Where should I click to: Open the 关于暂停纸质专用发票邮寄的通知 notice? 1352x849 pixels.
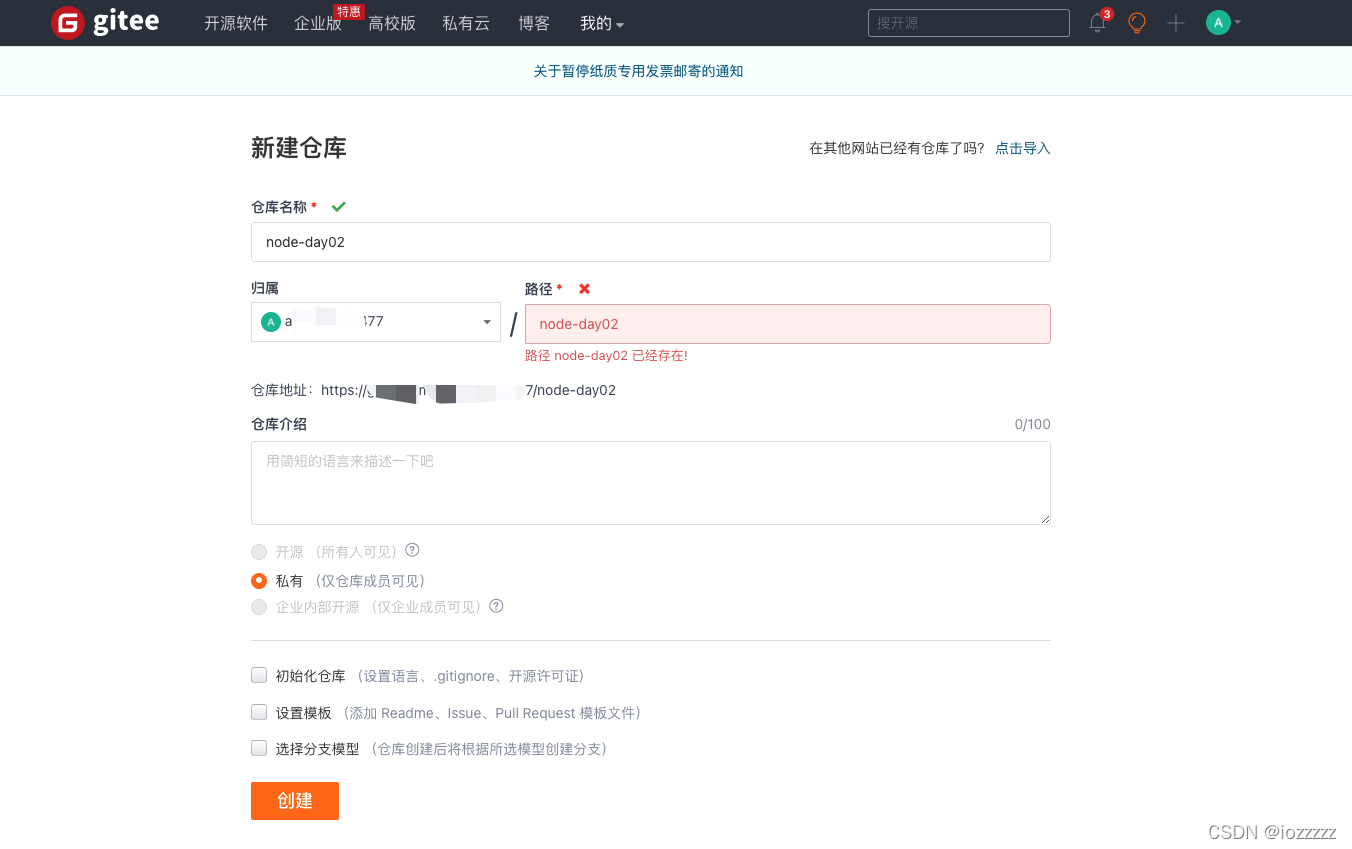(x=638, y=71)
